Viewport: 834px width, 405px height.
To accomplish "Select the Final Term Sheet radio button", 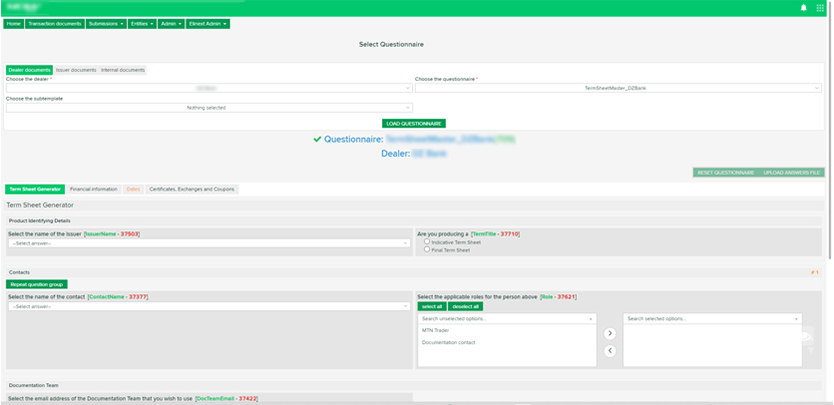I will [x=428, y=249].
